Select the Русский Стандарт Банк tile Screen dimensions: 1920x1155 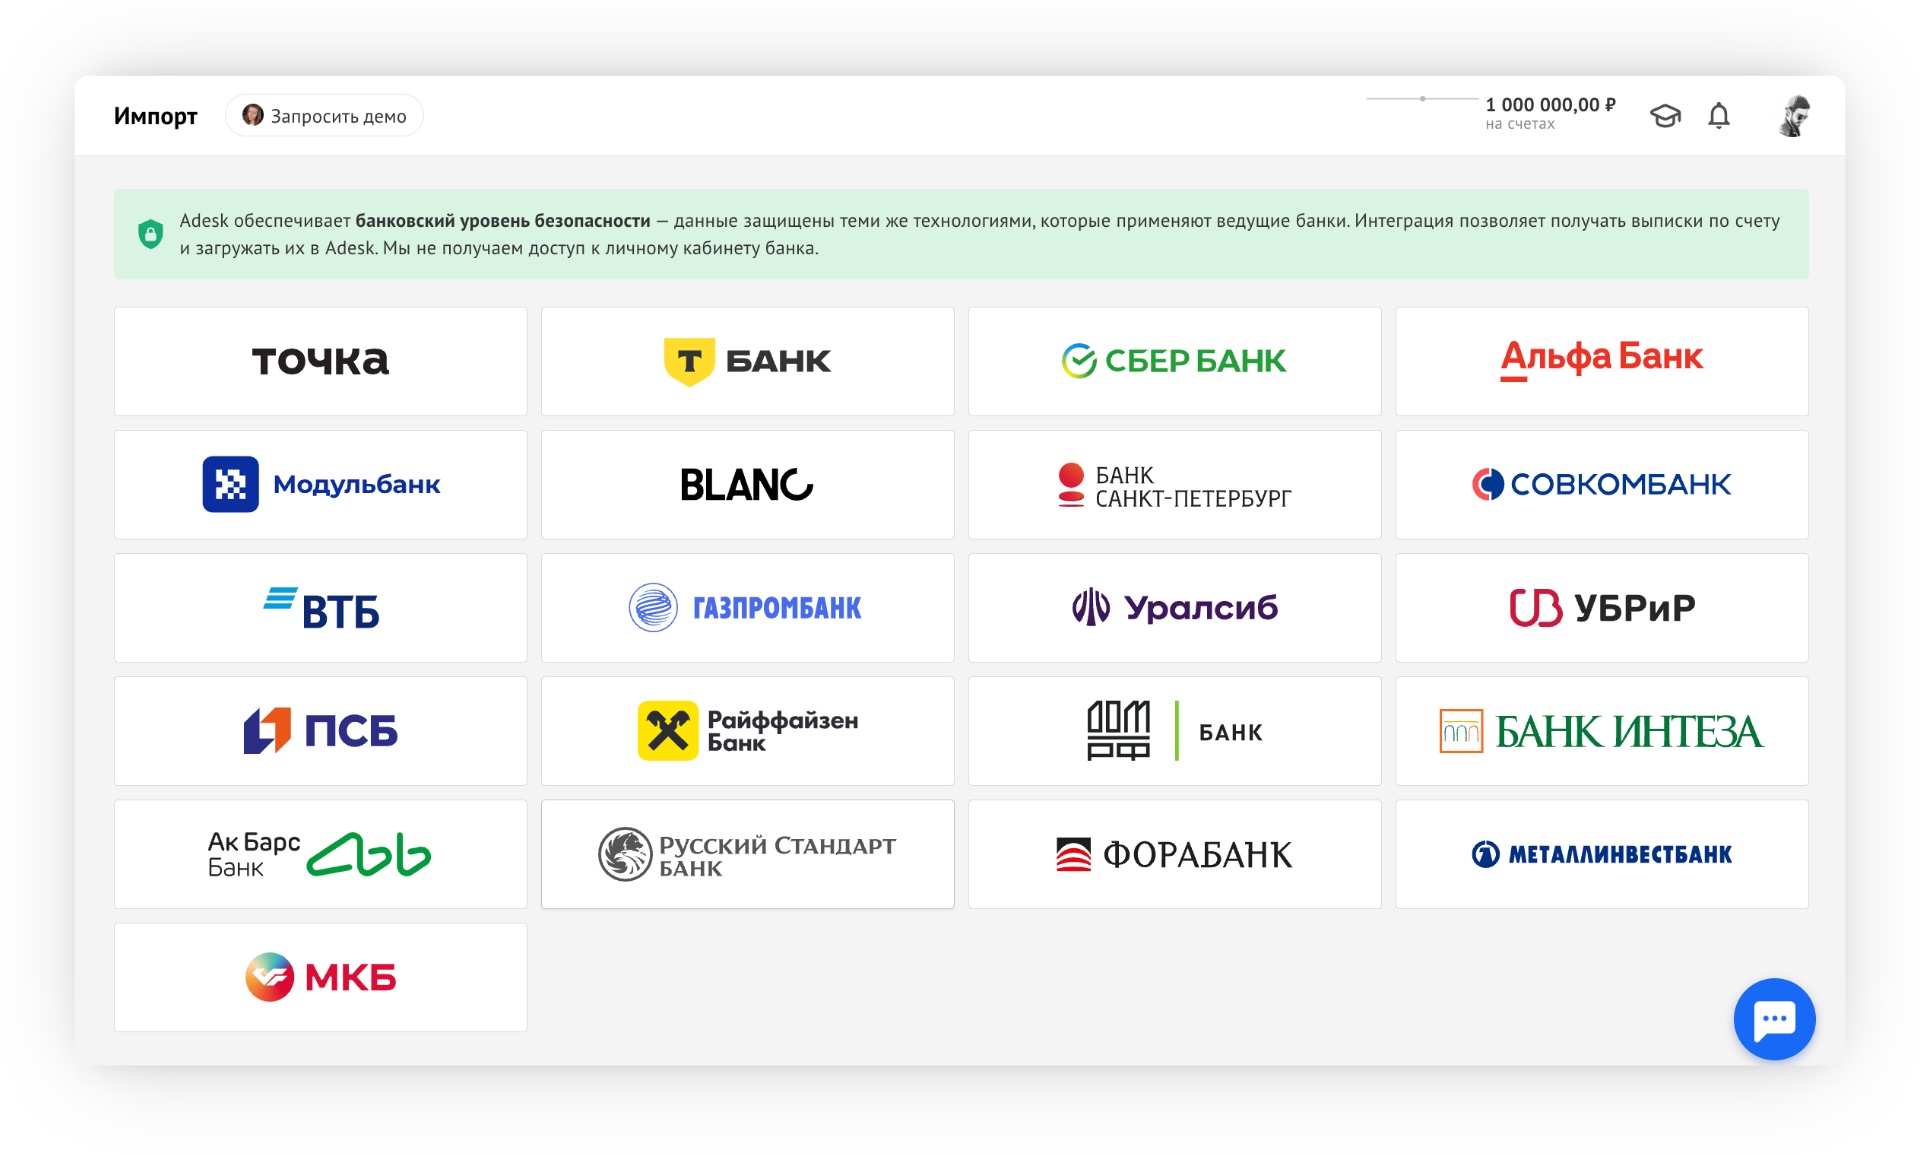pos(747,854)
